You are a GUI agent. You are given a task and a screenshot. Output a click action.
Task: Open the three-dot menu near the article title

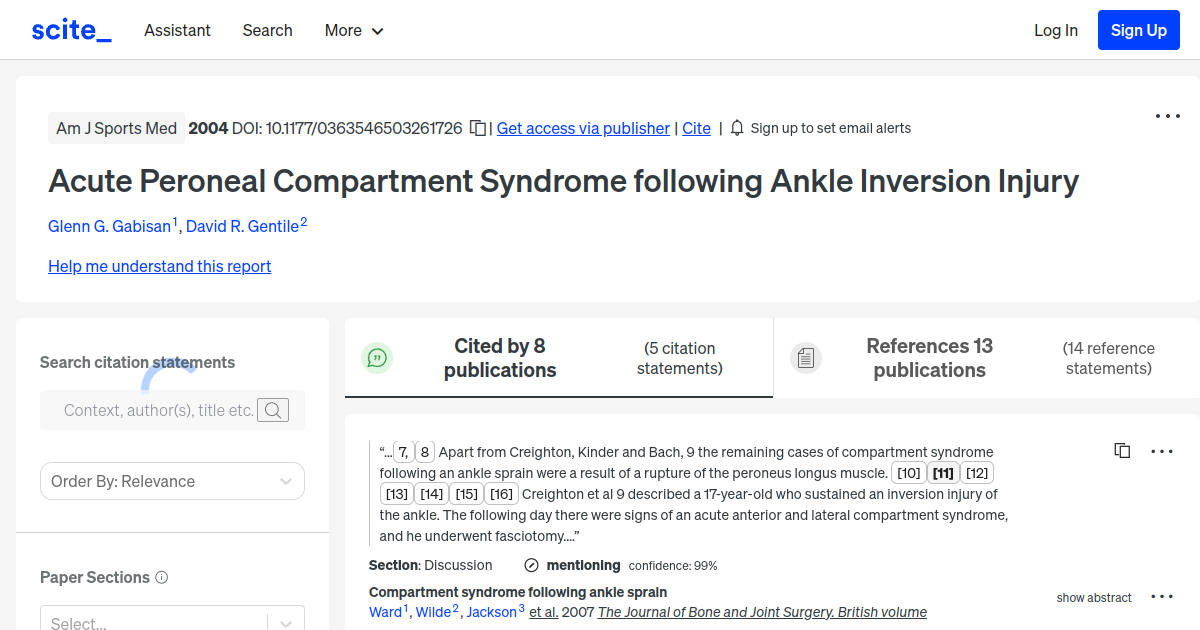[1167, 116]
